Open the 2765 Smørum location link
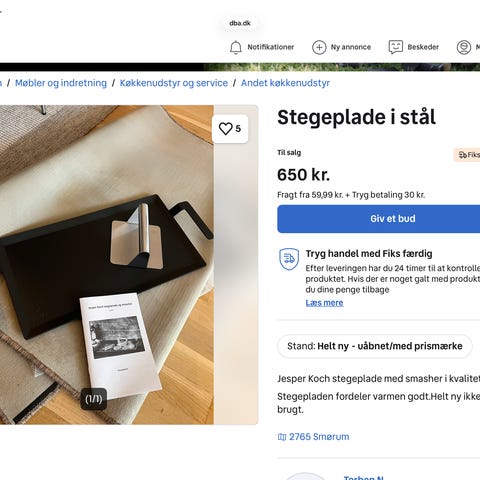Image resolution: width=480 pixels, height=480 pixels. (x=319, y=437)
